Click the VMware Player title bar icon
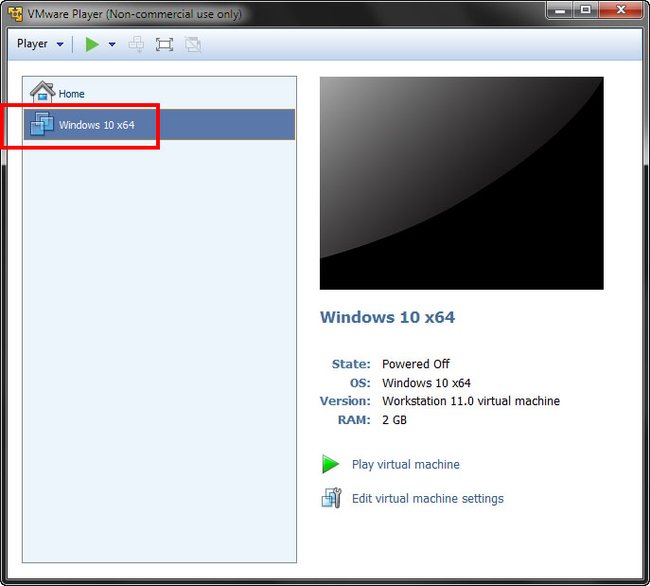The width and height of the screenshot is (650, 586). [15, 14]
